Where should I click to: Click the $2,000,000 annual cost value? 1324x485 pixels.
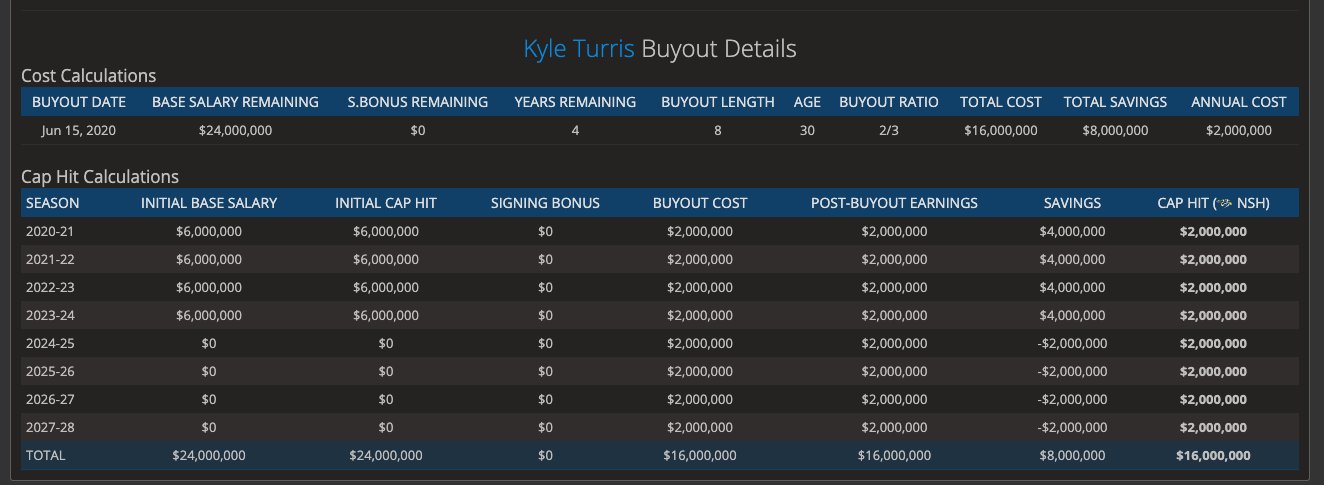tap(1239, 131)
